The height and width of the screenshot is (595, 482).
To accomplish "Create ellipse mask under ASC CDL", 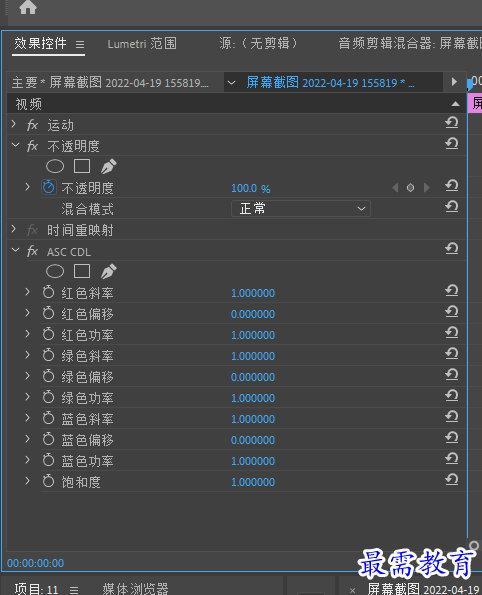I will pos(55,271).
